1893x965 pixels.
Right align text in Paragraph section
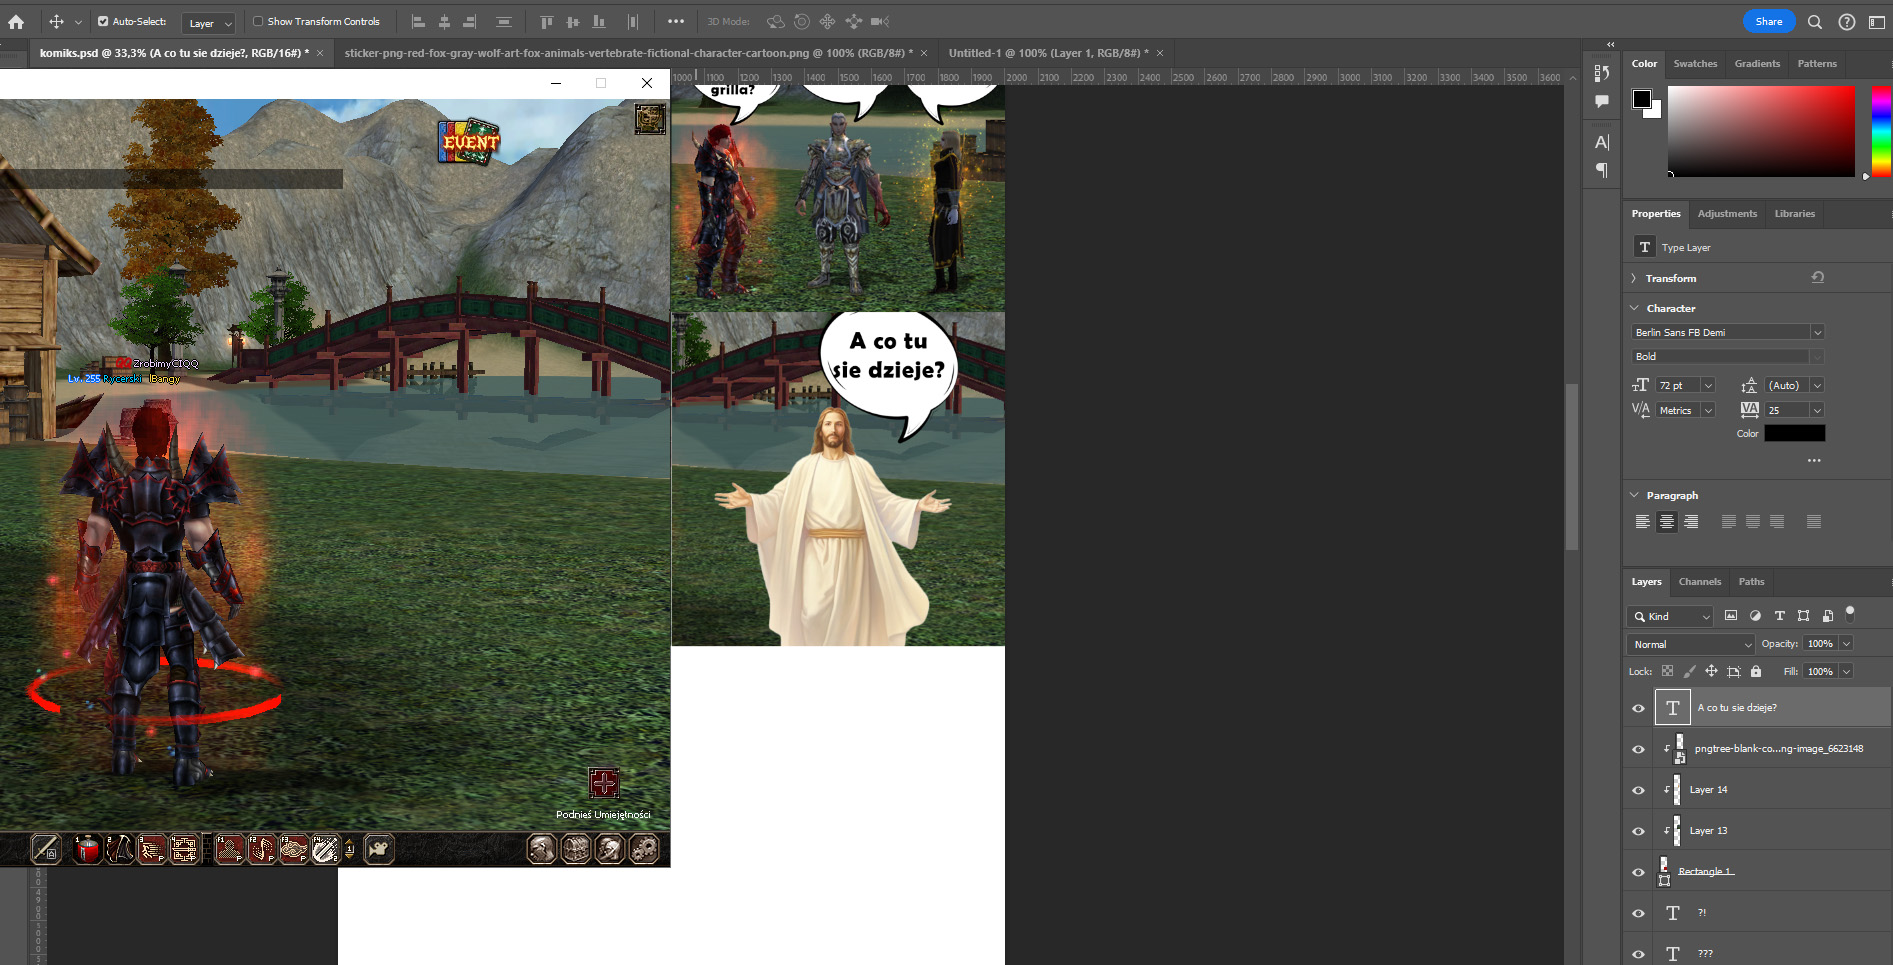tap(1691, 521)
